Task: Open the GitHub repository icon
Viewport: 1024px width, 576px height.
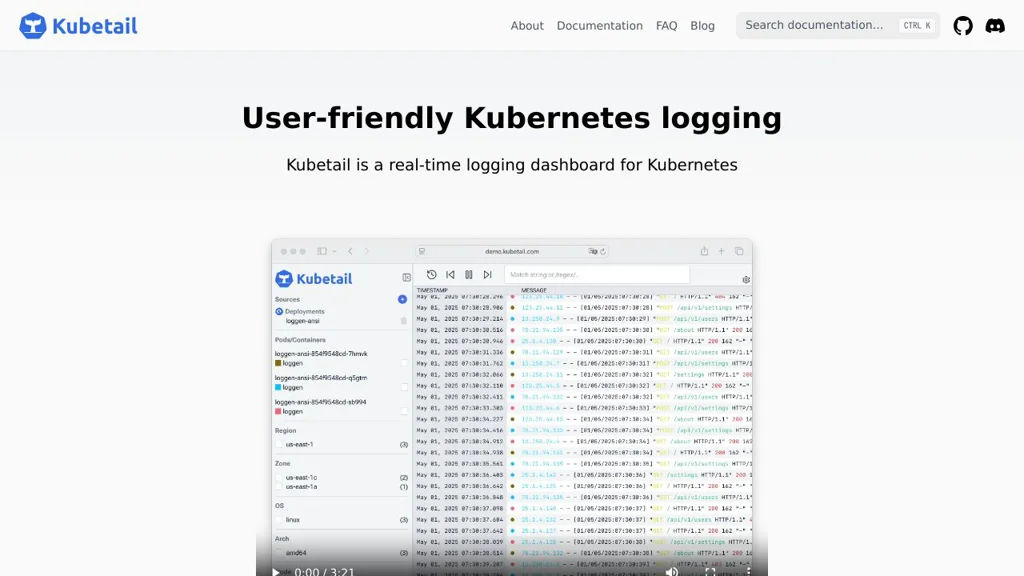Action: [x=963, y=25]
